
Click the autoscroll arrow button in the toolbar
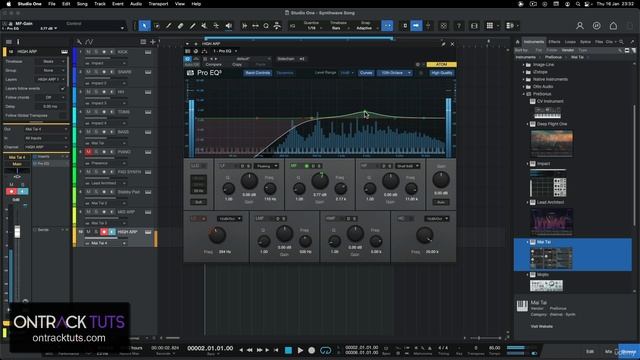(416, 26)
